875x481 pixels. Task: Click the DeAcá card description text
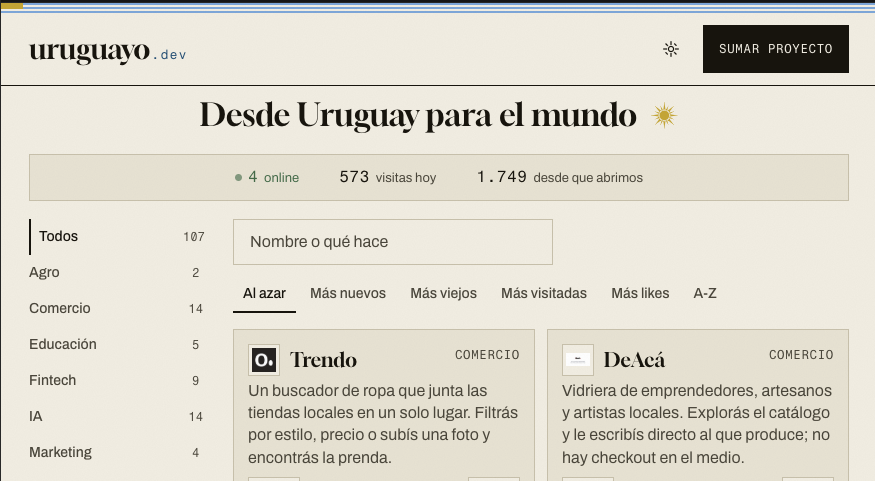[697, 424]
